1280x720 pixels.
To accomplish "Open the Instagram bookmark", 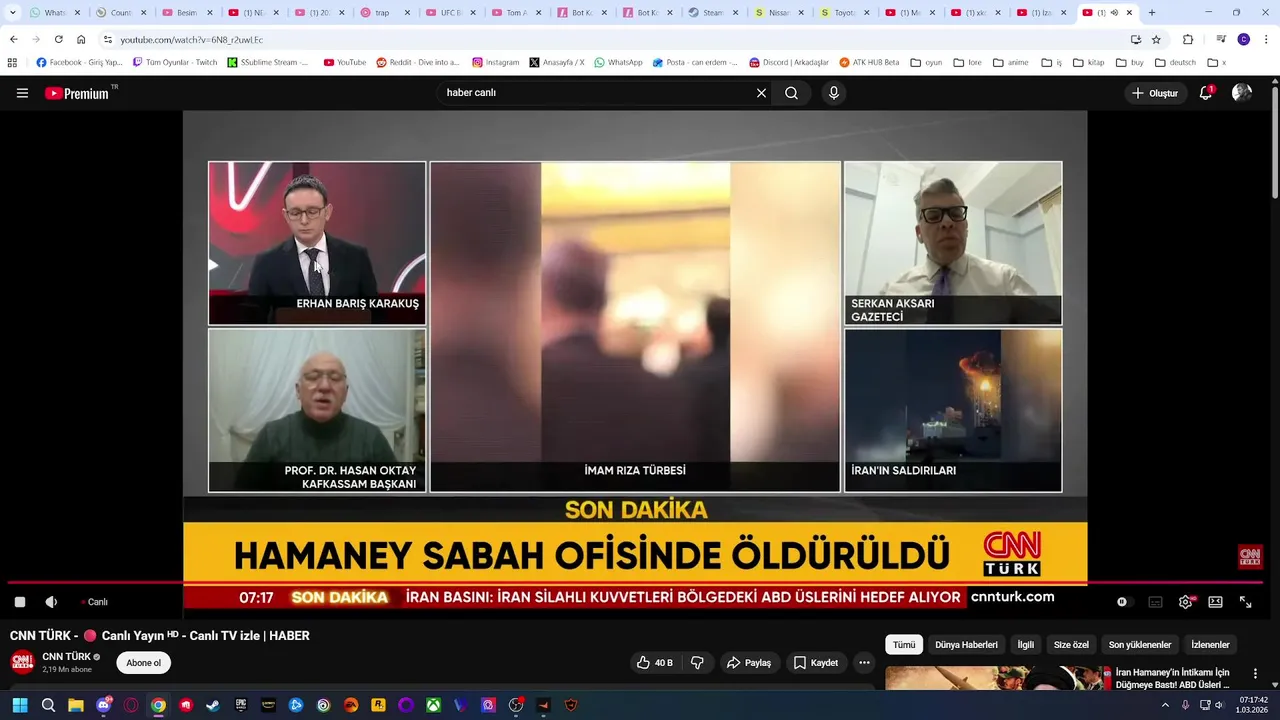I will tap(496, 62).
